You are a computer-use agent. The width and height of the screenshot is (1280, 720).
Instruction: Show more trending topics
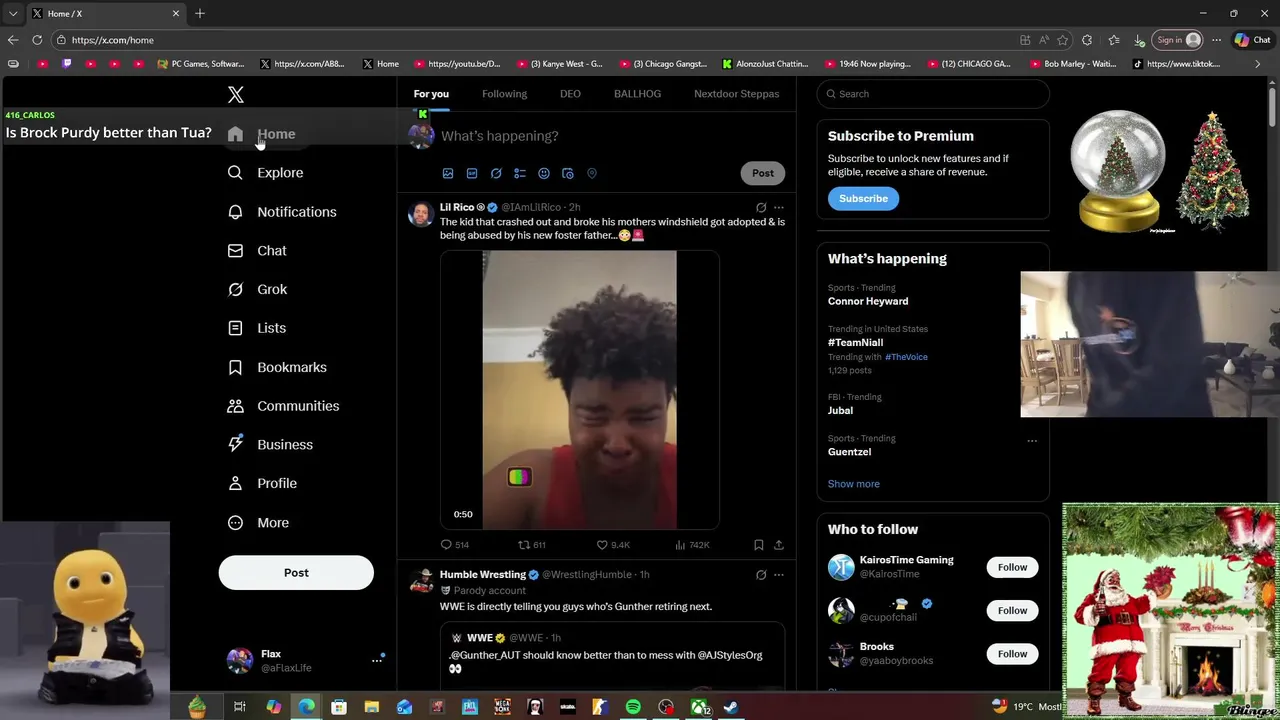(854, 484)
